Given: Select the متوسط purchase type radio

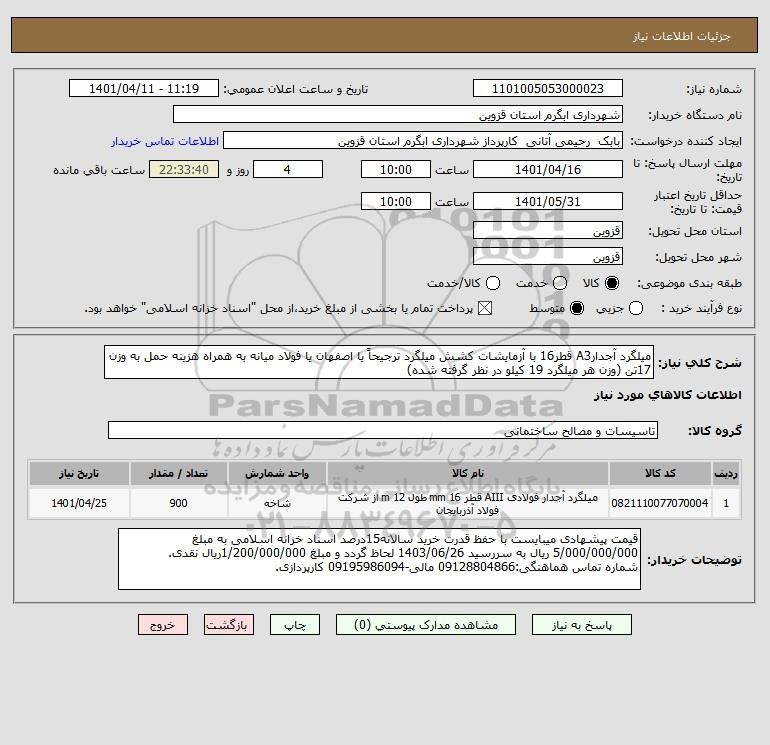Looking at the screenshot, I should [x=577, y=308].
